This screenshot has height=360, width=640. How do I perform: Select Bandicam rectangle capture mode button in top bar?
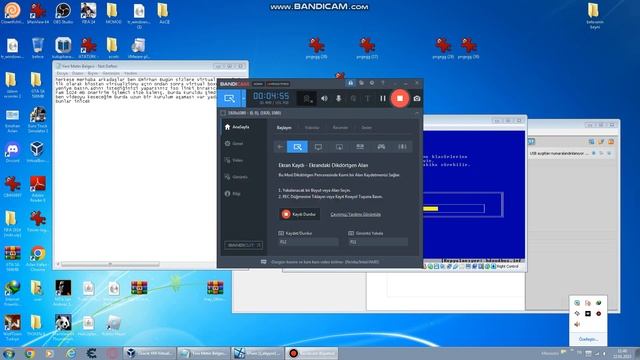tap(229, 98)
